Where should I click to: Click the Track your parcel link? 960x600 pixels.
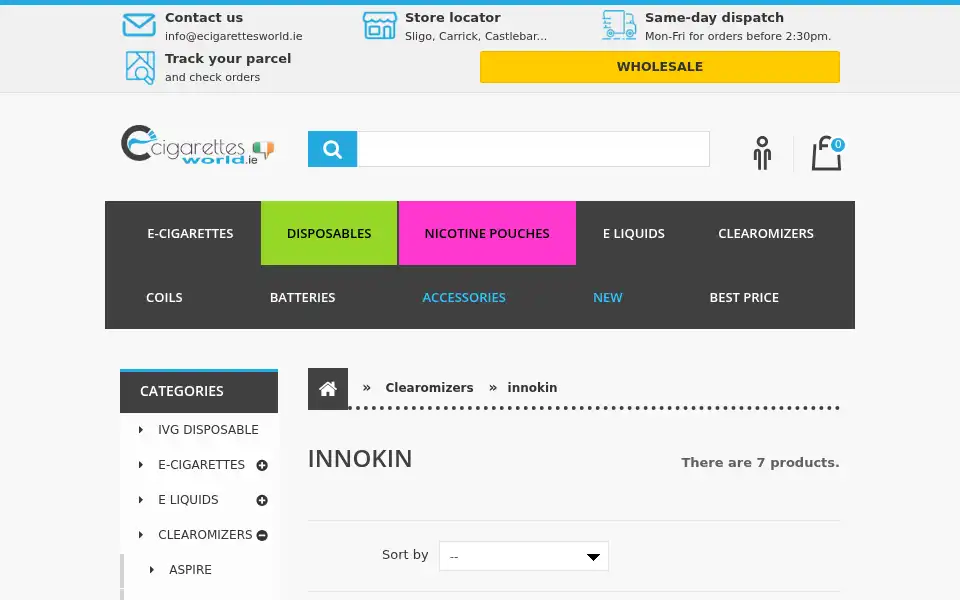coord(228,59)
